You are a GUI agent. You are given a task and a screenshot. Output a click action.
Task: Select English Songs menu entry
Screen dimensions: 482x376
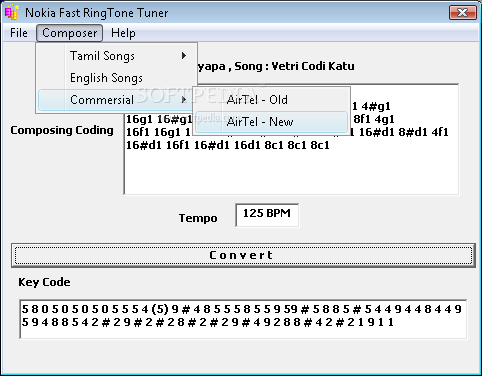click(117, 78)
